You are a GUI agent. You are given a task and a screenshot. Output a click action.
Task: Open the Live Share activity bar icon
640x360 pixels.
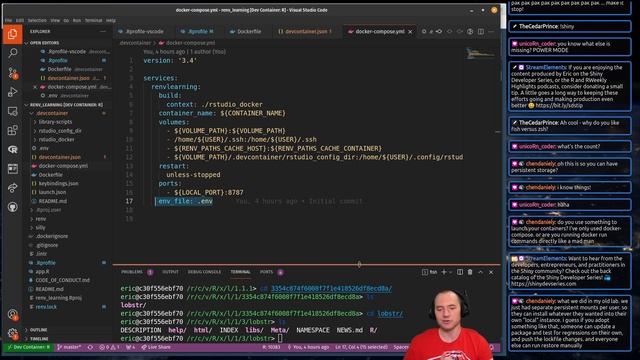(x=12, y=188)
